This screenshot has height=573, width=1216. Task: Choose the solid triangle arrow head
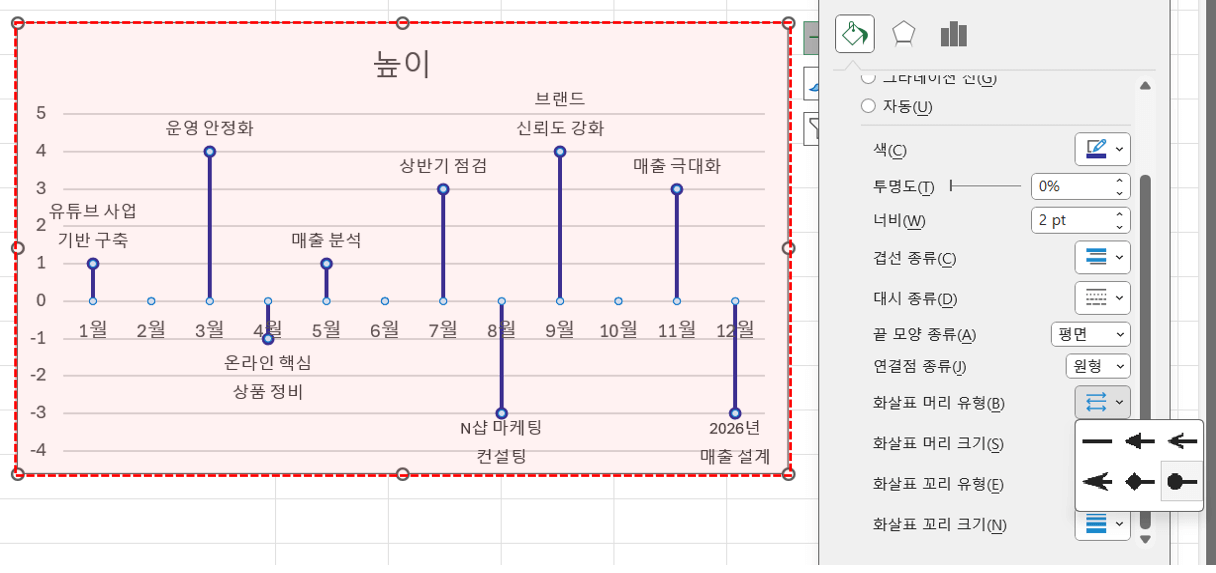pyautogui.click(x=1140, y=440)
